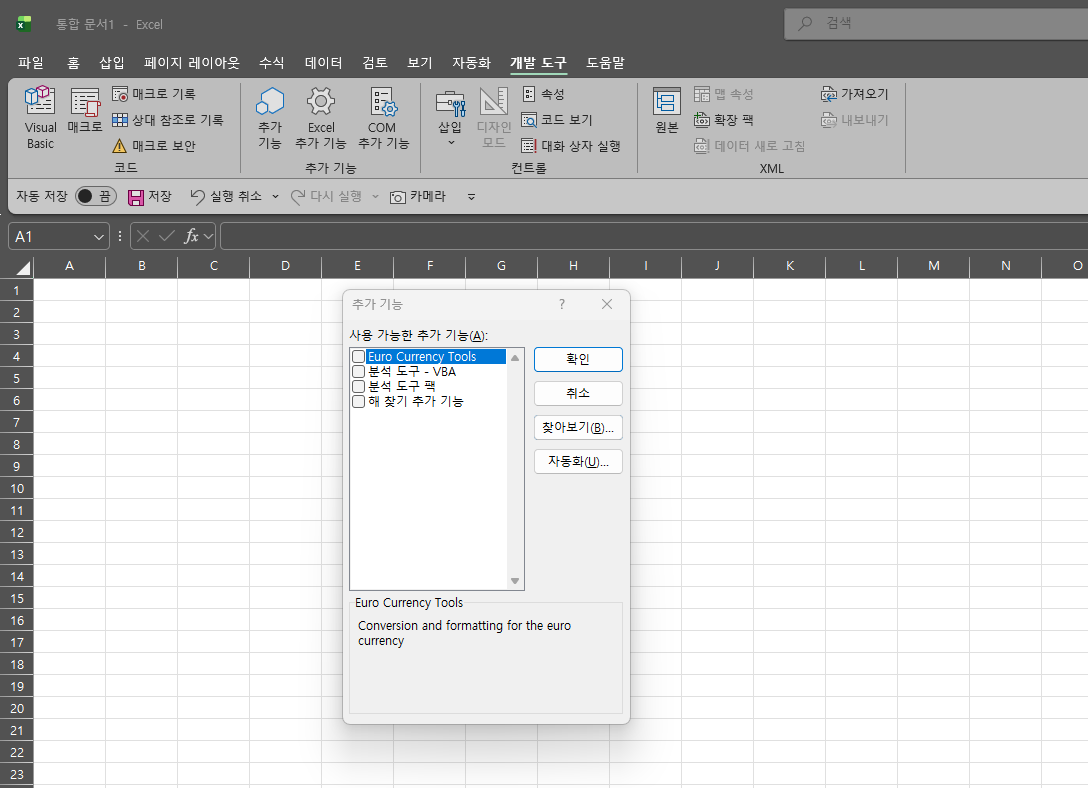1088x788 pixels.
Task: Switch to the 도움말 help tab
Action: coord(605,63)
